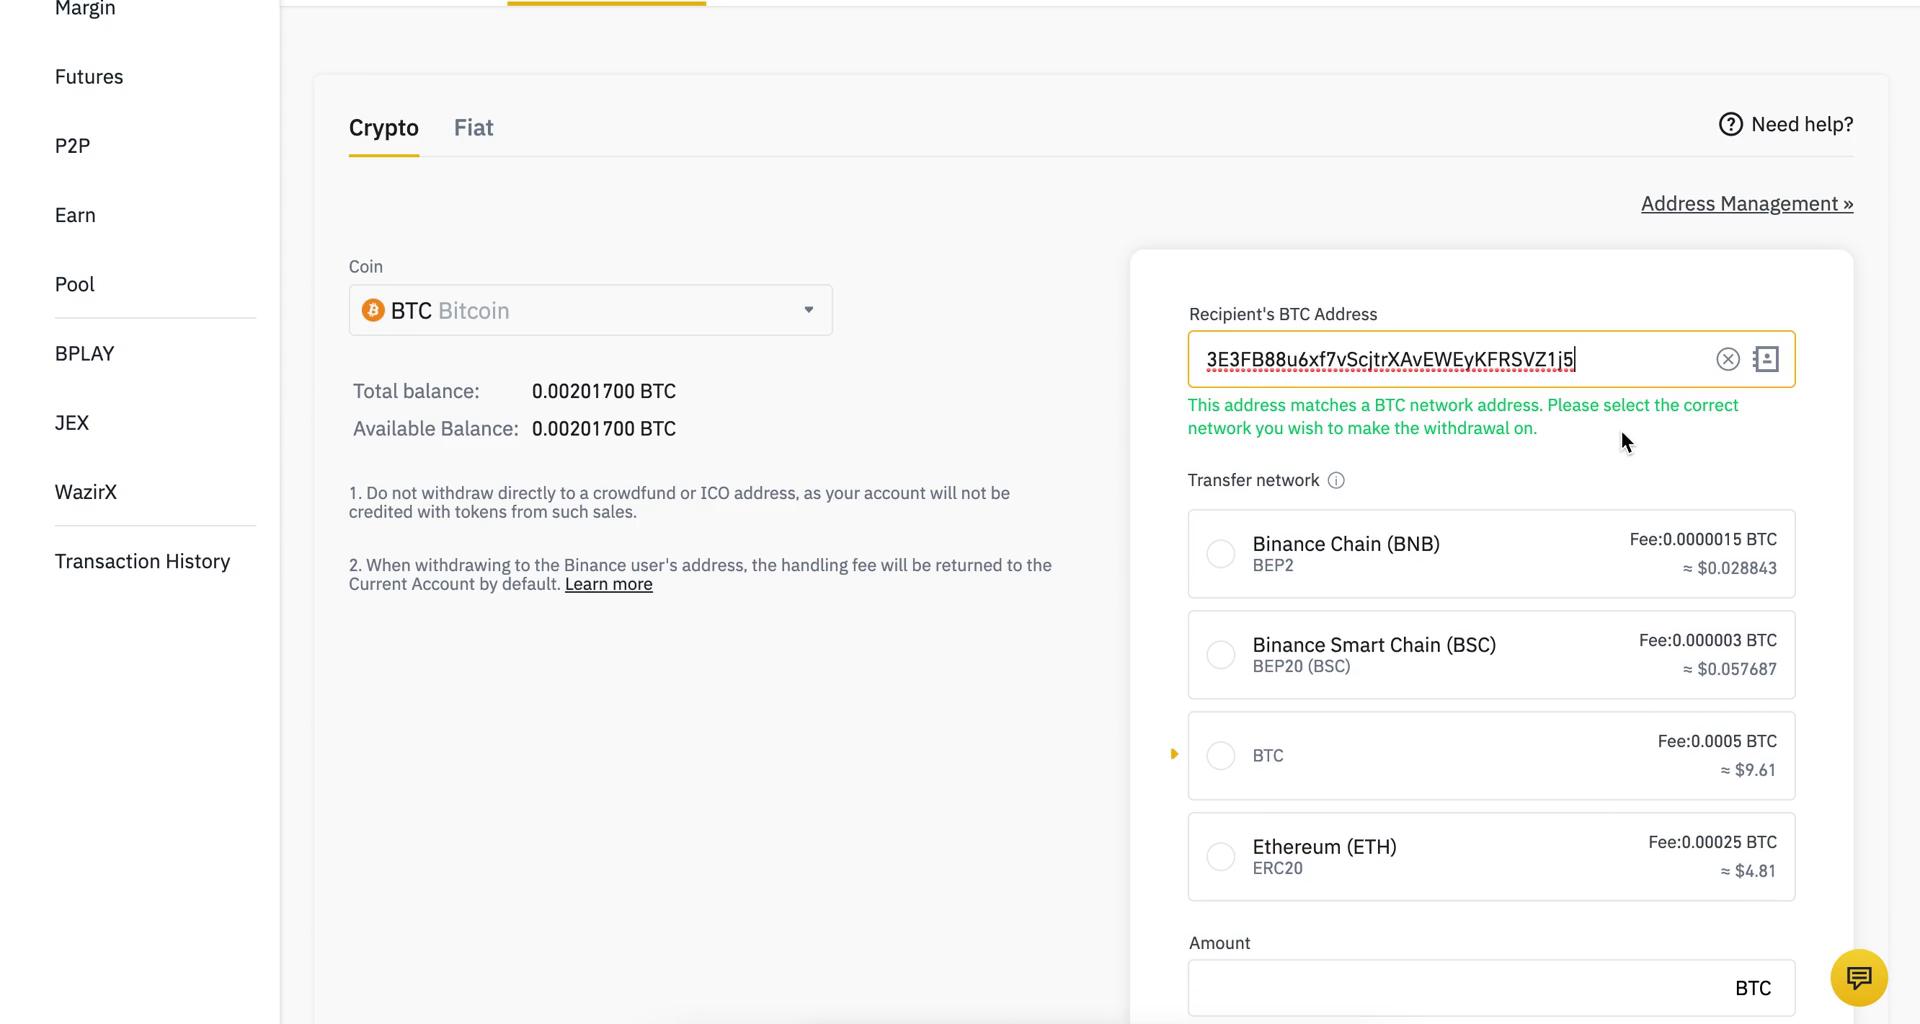Click the Available Balance value 0.00201700 BTC

[x=604, y=429]
